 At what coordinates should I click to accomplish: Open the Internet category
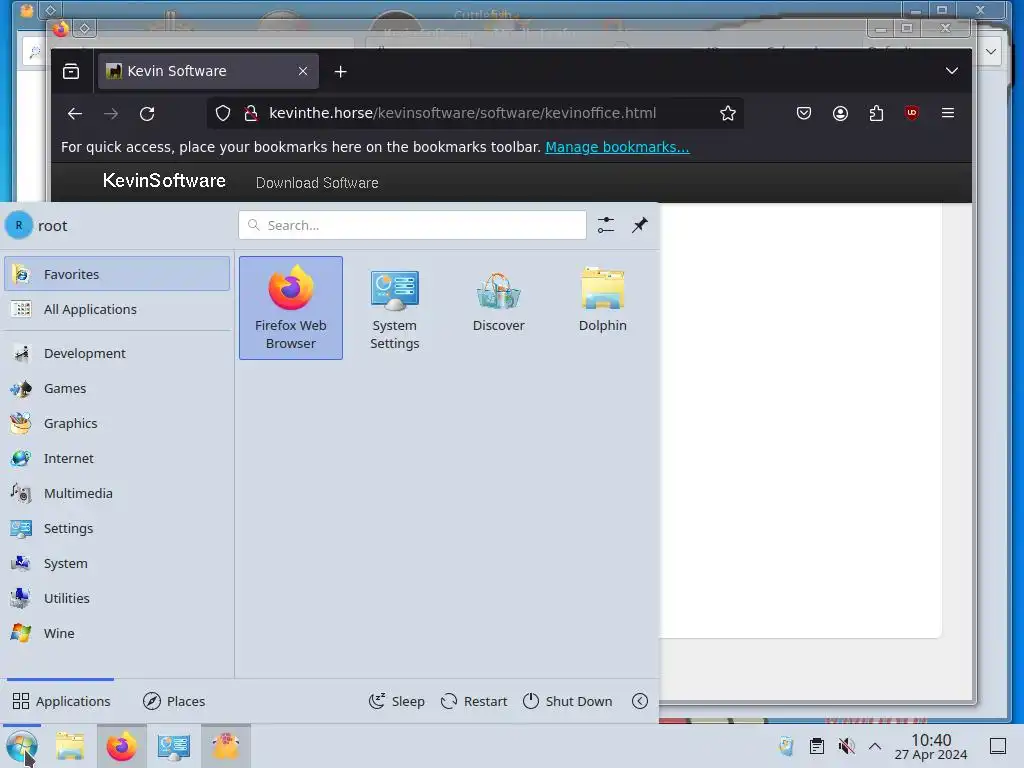tap(117, 458)
